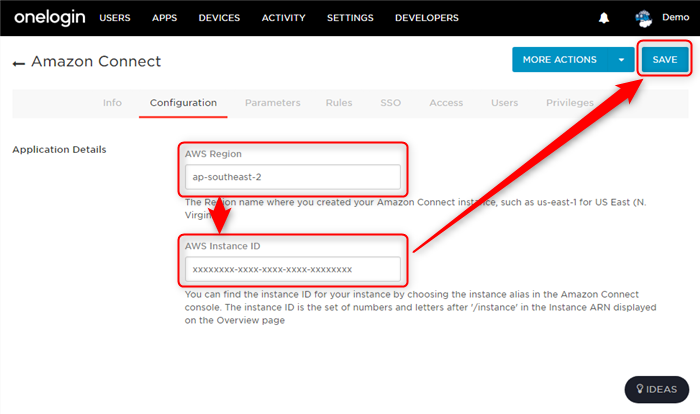Go back using arrow beside Amazon Connect
This screenshot has height=414, width=700.
click(x=19, y=64)
